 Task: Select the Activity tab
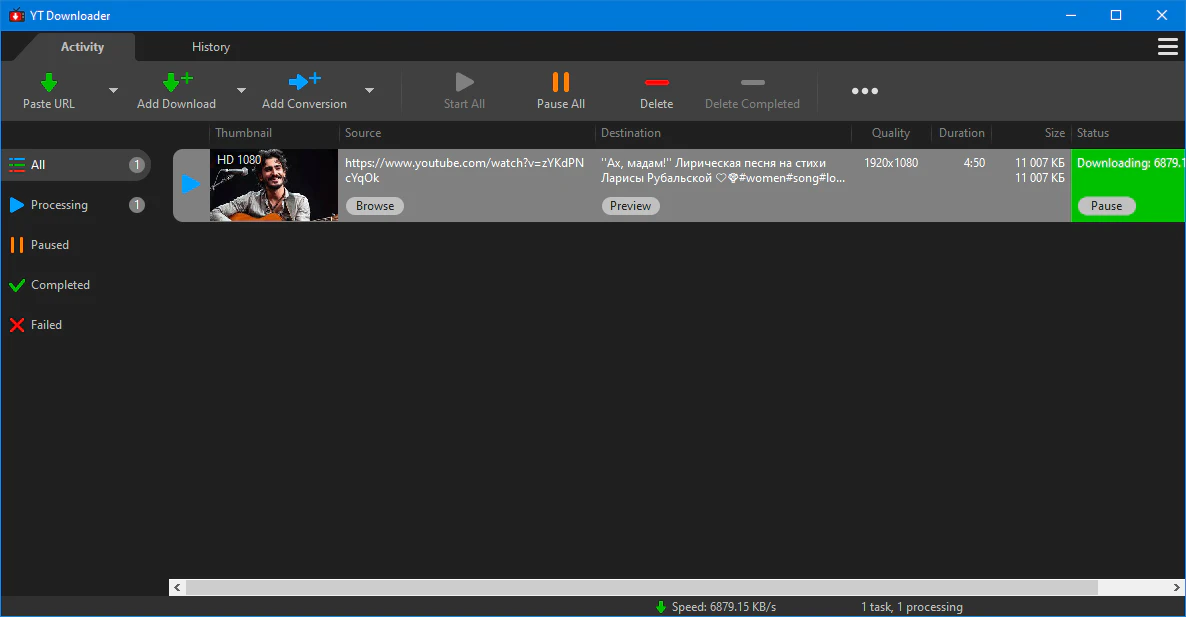tap(82, 47)
